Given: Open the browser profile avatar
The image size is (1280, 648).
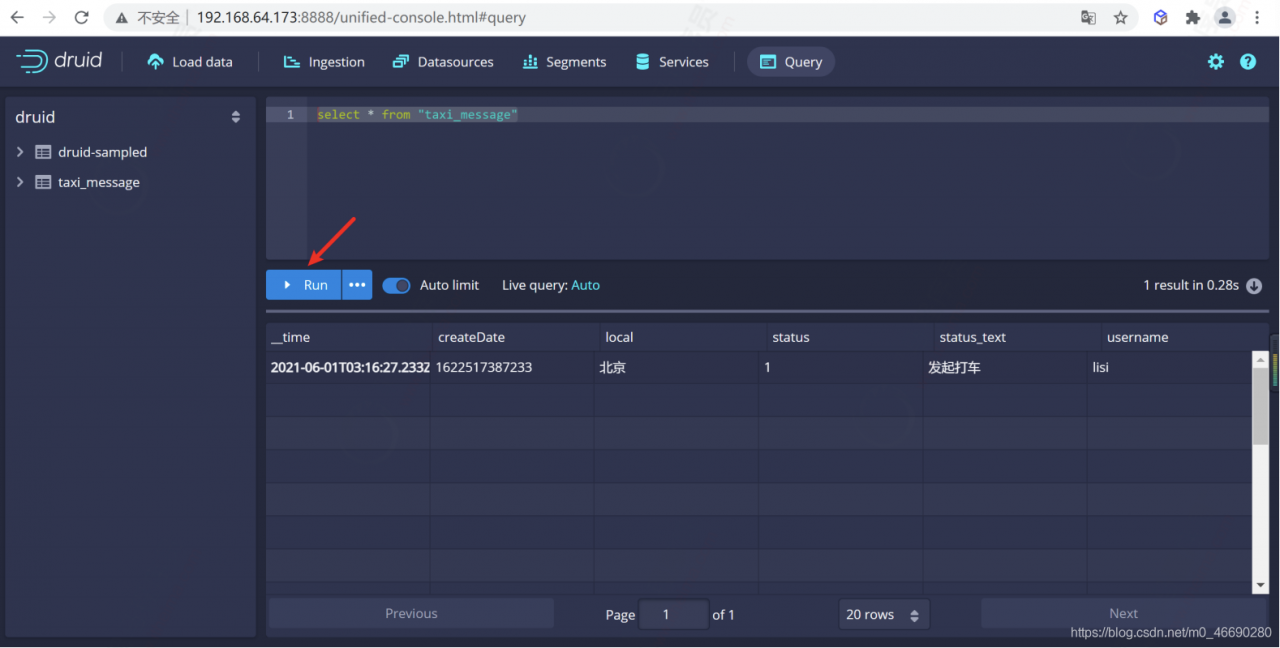Looking at the screenshot, I should click(x=1225, y=17).
